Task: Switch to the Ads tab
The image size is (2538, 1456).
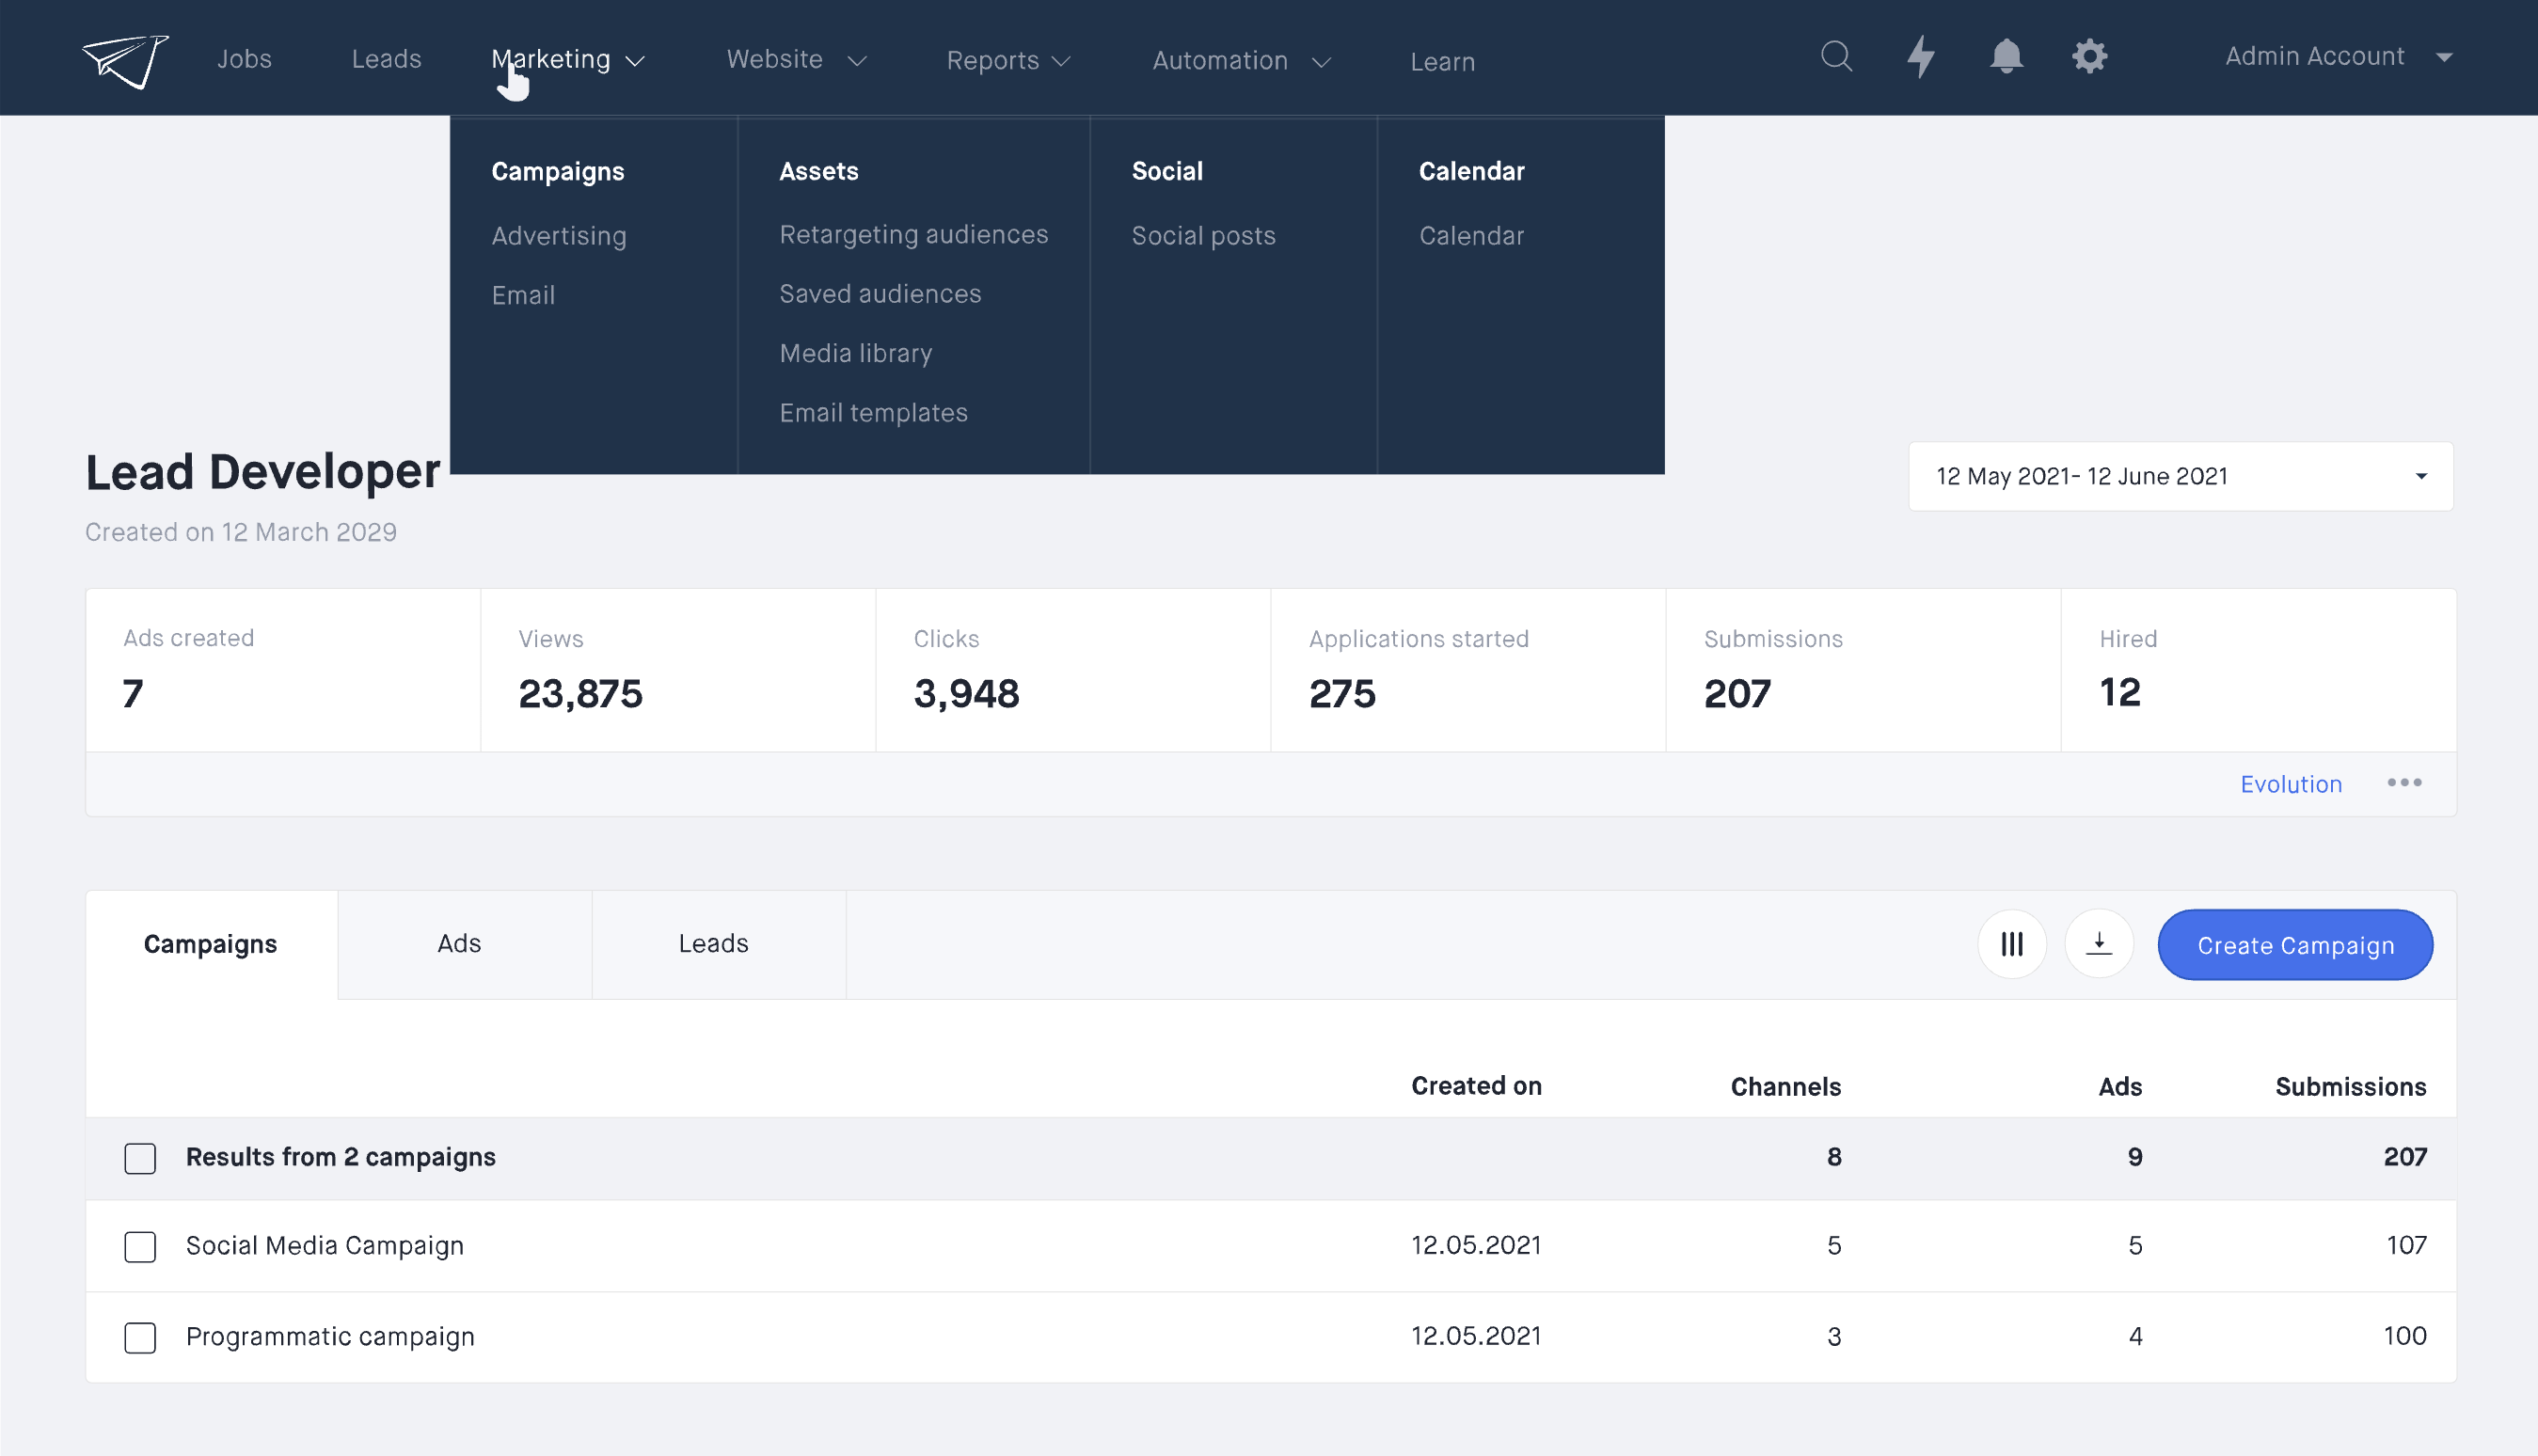Action: coord(460,944)
